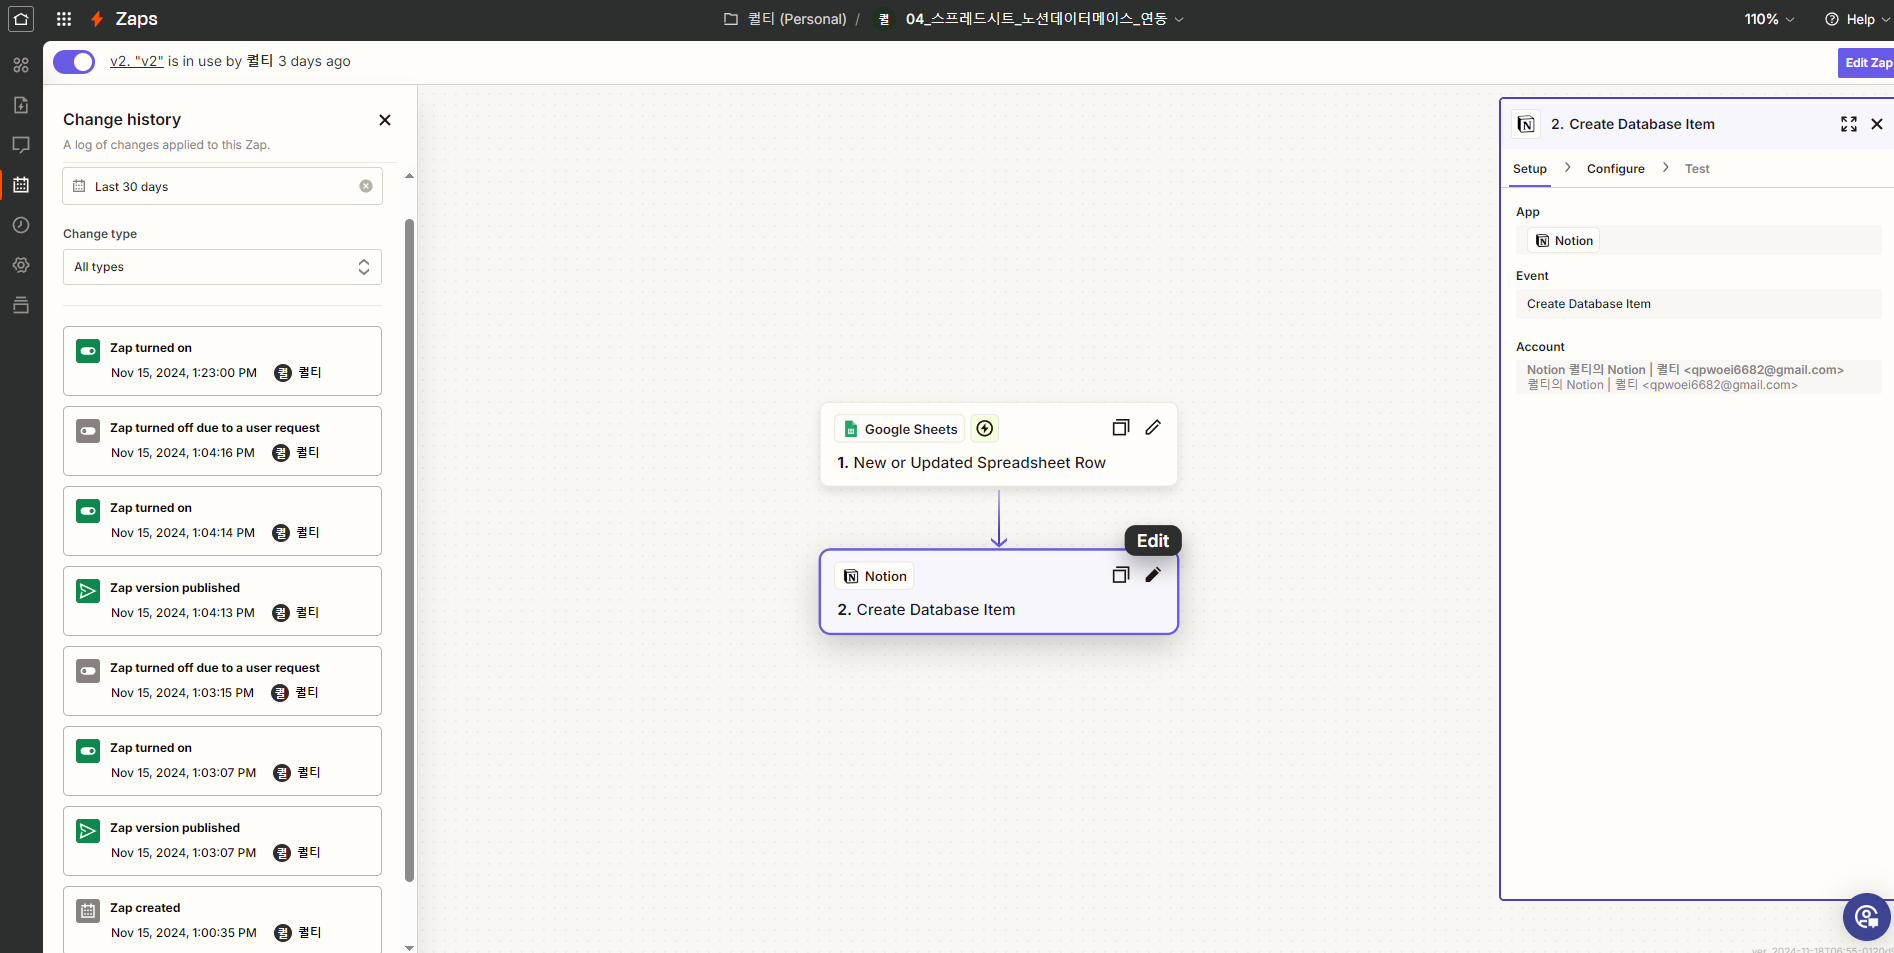This screenshot has width=1894, height=953.
Task: Select the 1:04:14 PM Zap turned on entry
Action: (x=222, y=521)
